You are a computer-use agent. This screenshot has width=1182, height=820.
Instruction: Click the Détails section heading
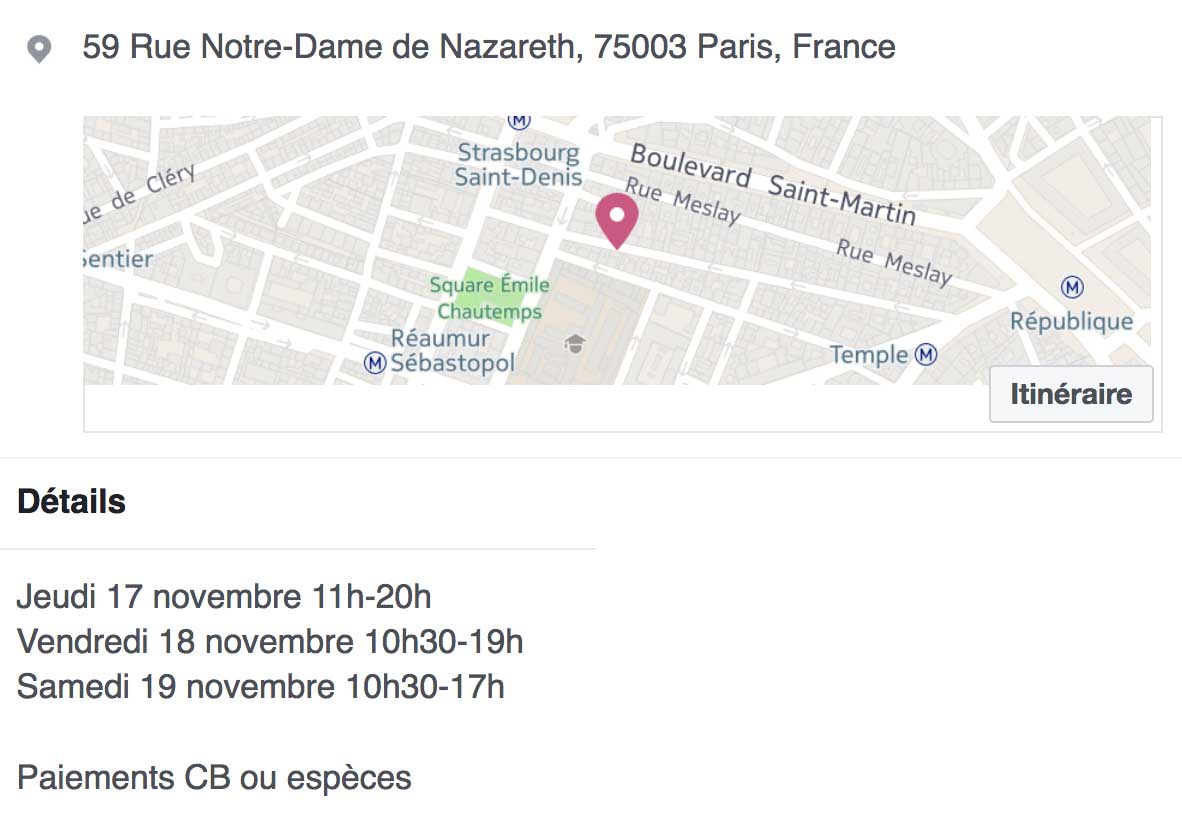[x=72, y=502]
